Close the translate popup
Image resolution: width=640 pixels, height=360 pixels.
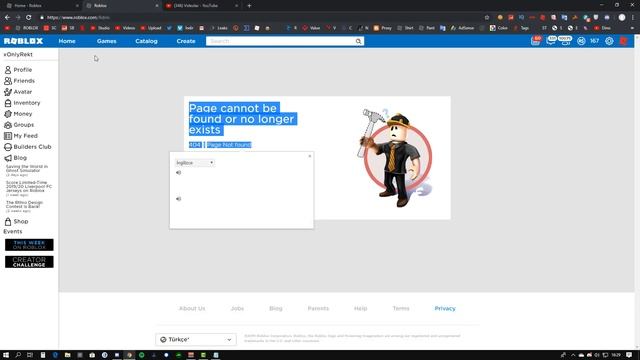(310, 156)
